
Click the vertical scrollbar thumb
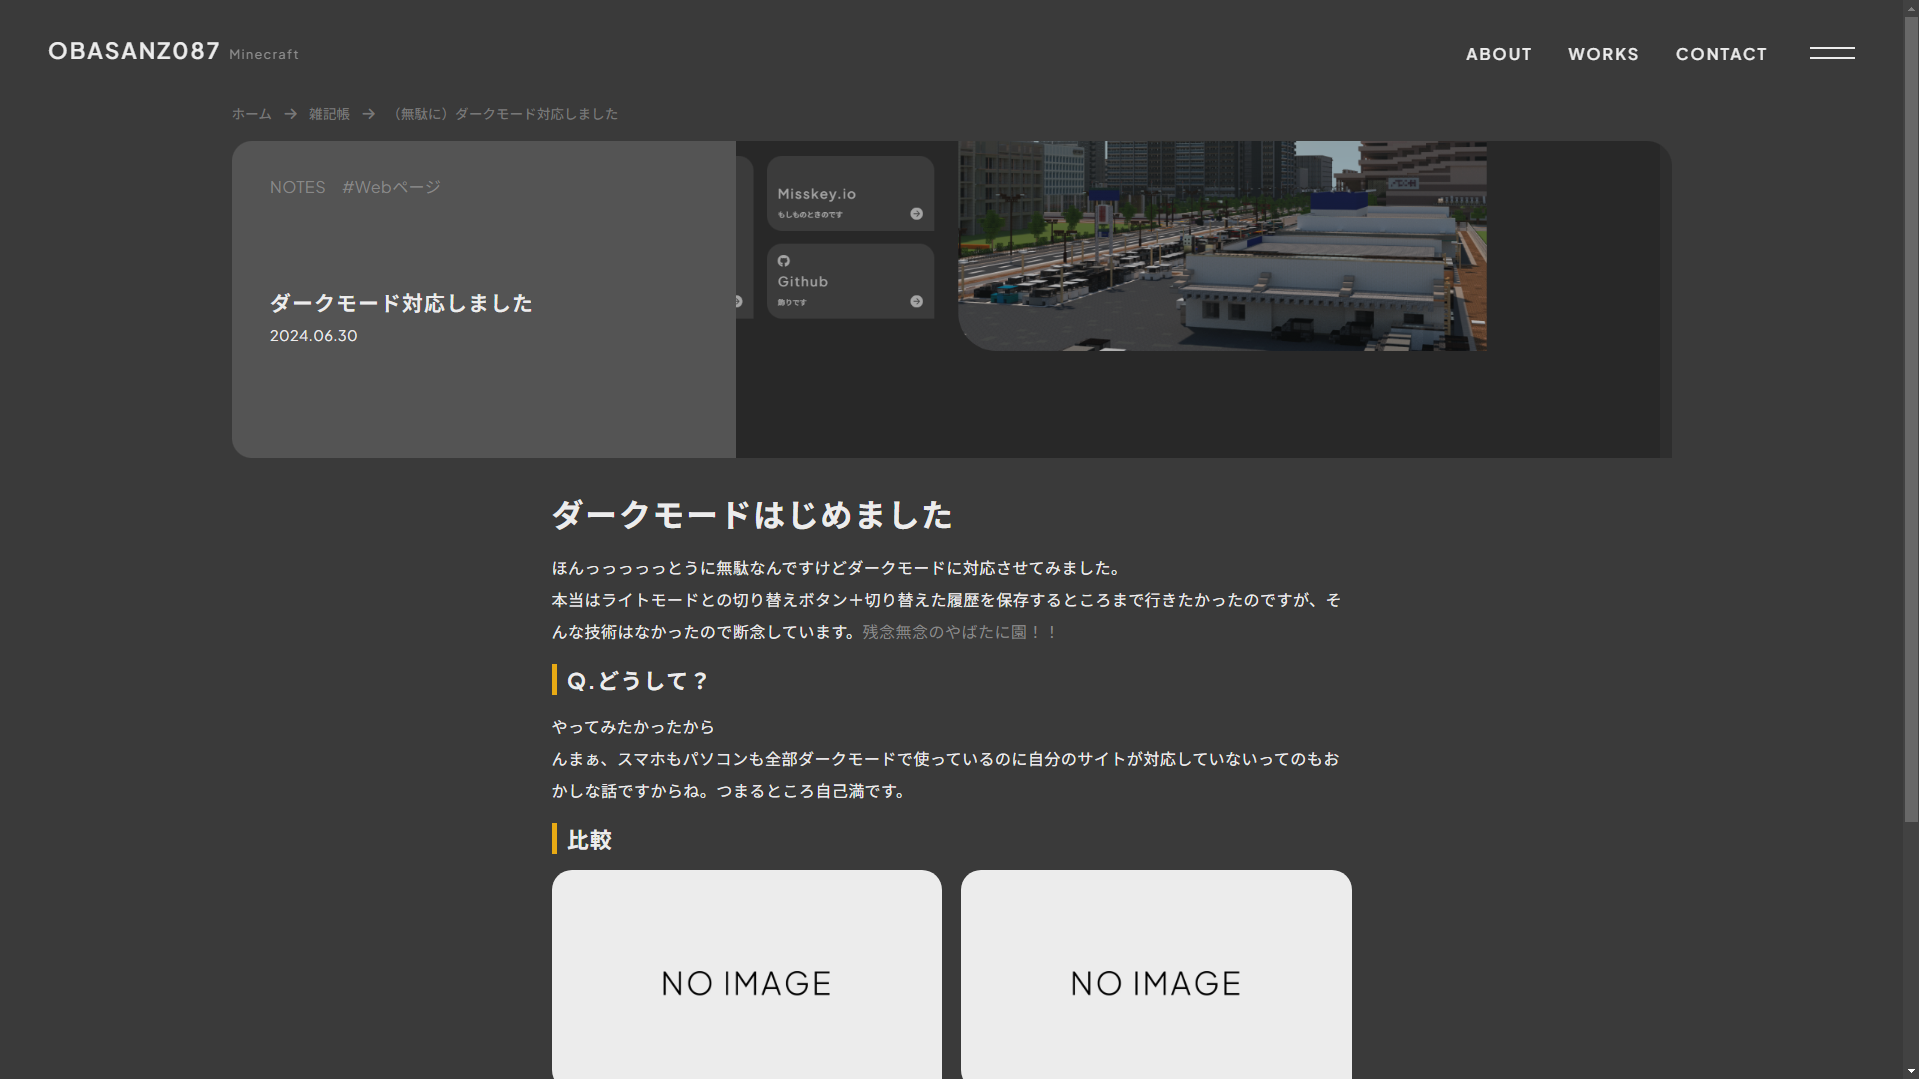1910,420
